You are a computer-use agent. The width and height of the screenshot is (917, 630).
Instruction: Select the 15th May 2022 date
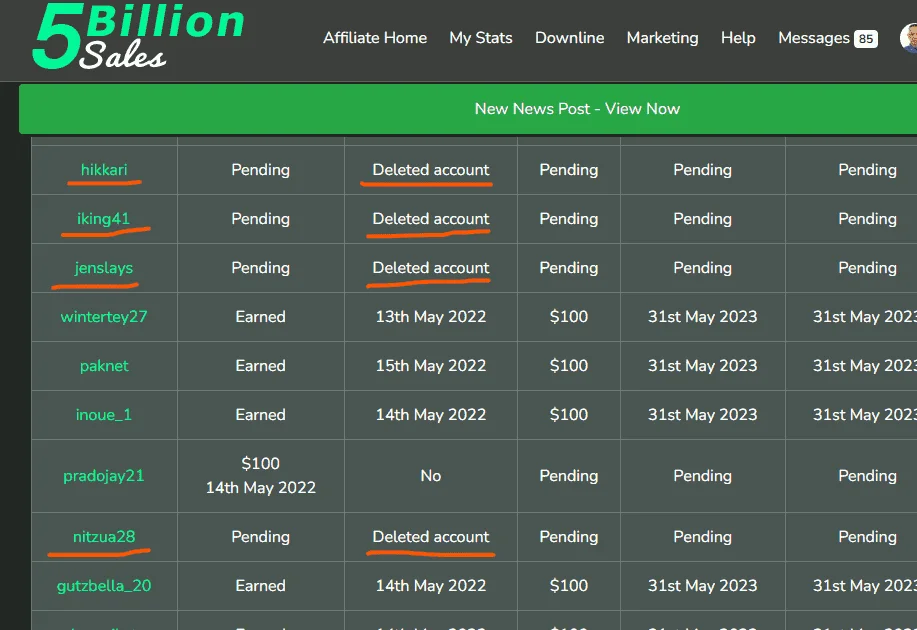coord(431,366)
